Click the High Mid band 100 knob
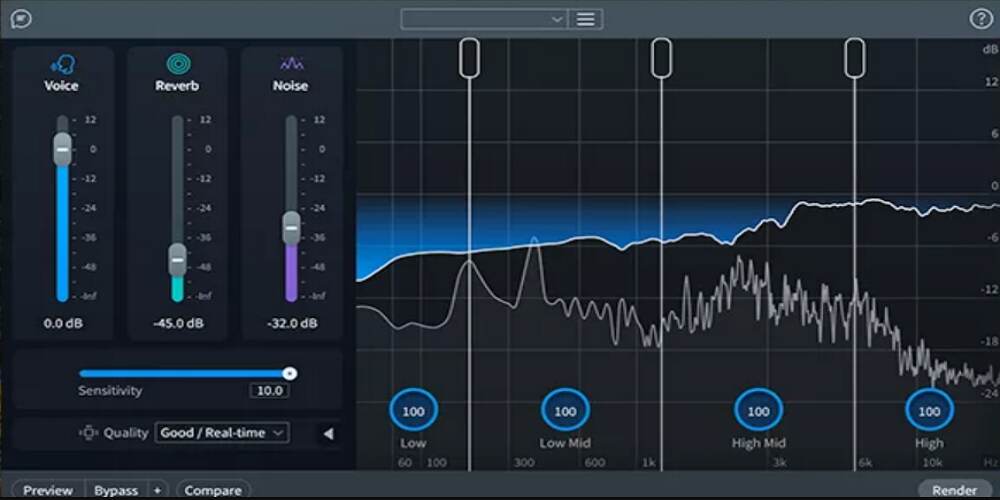The image size is (1000, 500). tap(758, 411)
